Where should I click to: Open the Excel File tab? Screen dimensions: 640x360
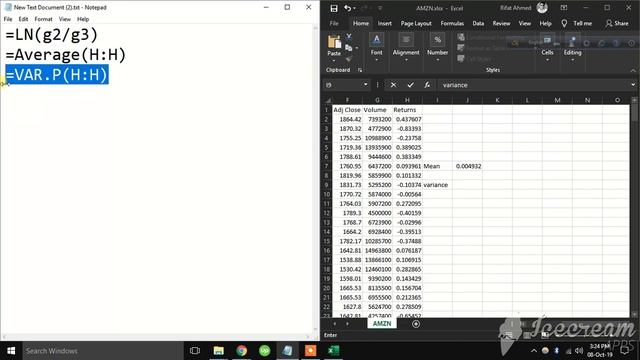334,23
